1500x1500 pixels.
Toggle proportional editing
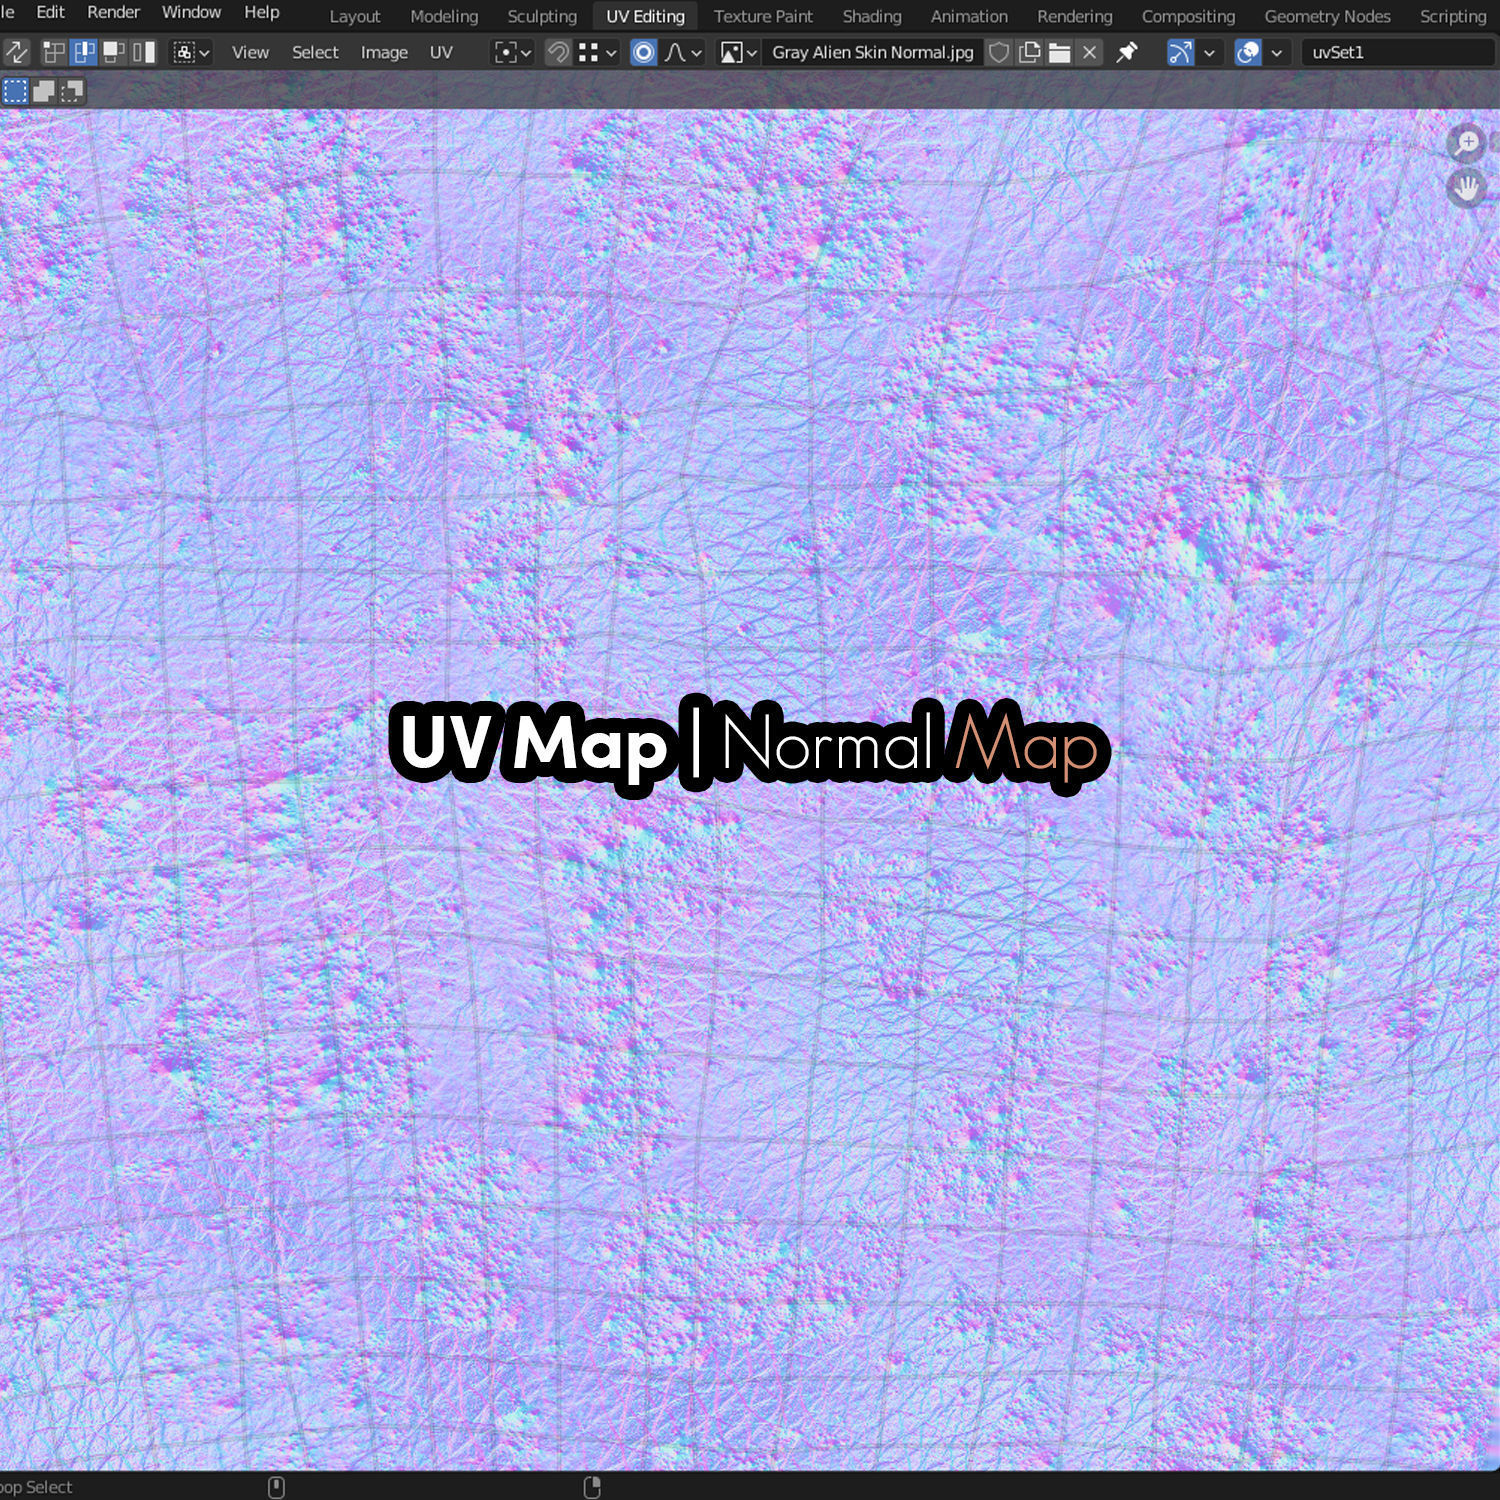coord(644,52)
